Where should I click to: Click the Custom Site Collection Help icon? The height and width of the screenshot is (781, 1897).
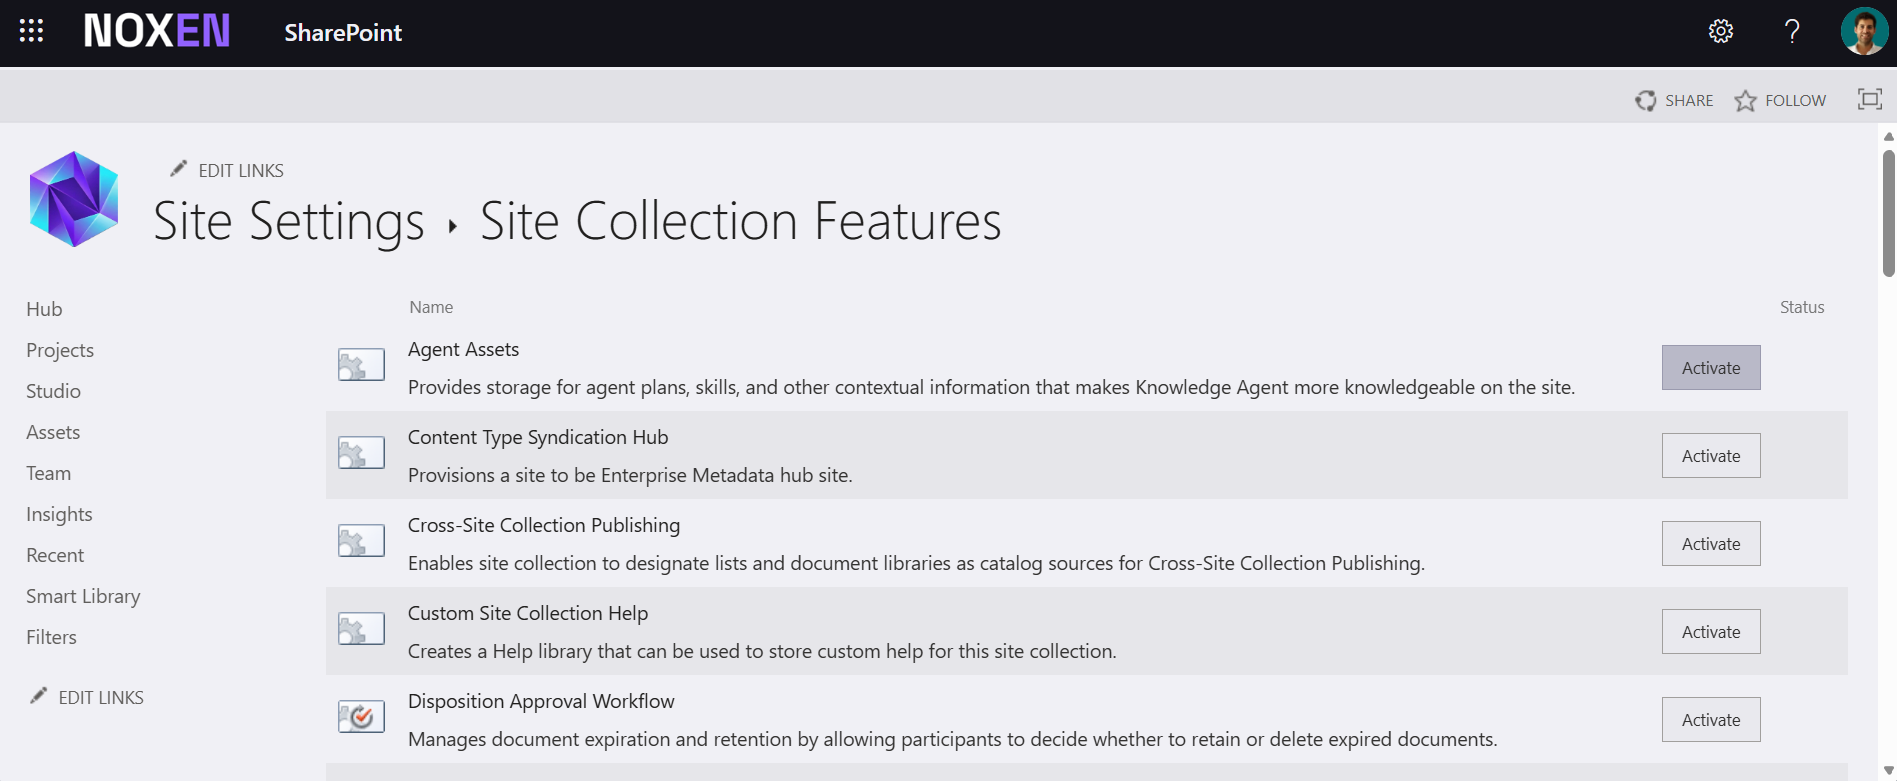pos(361,629)
